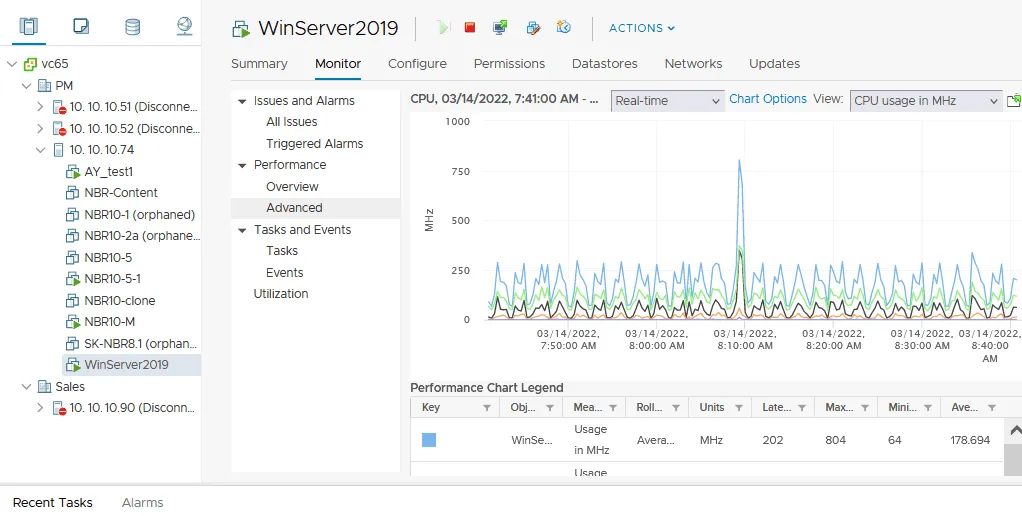Open the ACTIONS dropdown menu

pos(642,28)
